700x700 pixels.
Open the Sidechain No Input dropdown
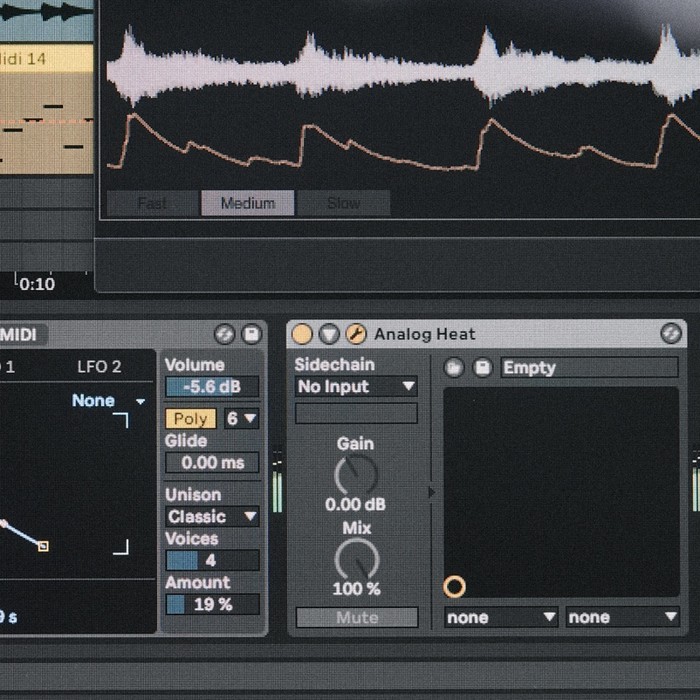[356, 387]
